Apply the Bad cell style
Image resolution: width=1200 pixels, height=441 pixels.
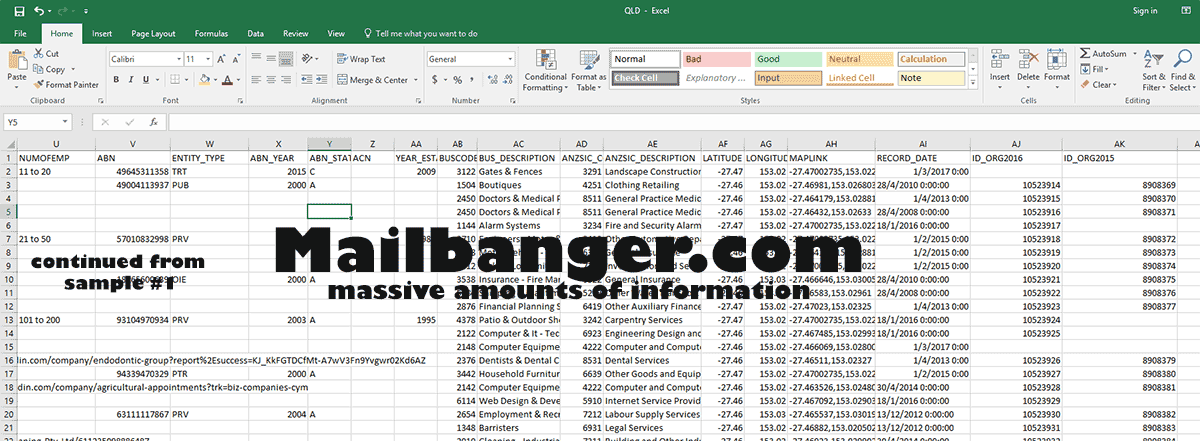716,59
